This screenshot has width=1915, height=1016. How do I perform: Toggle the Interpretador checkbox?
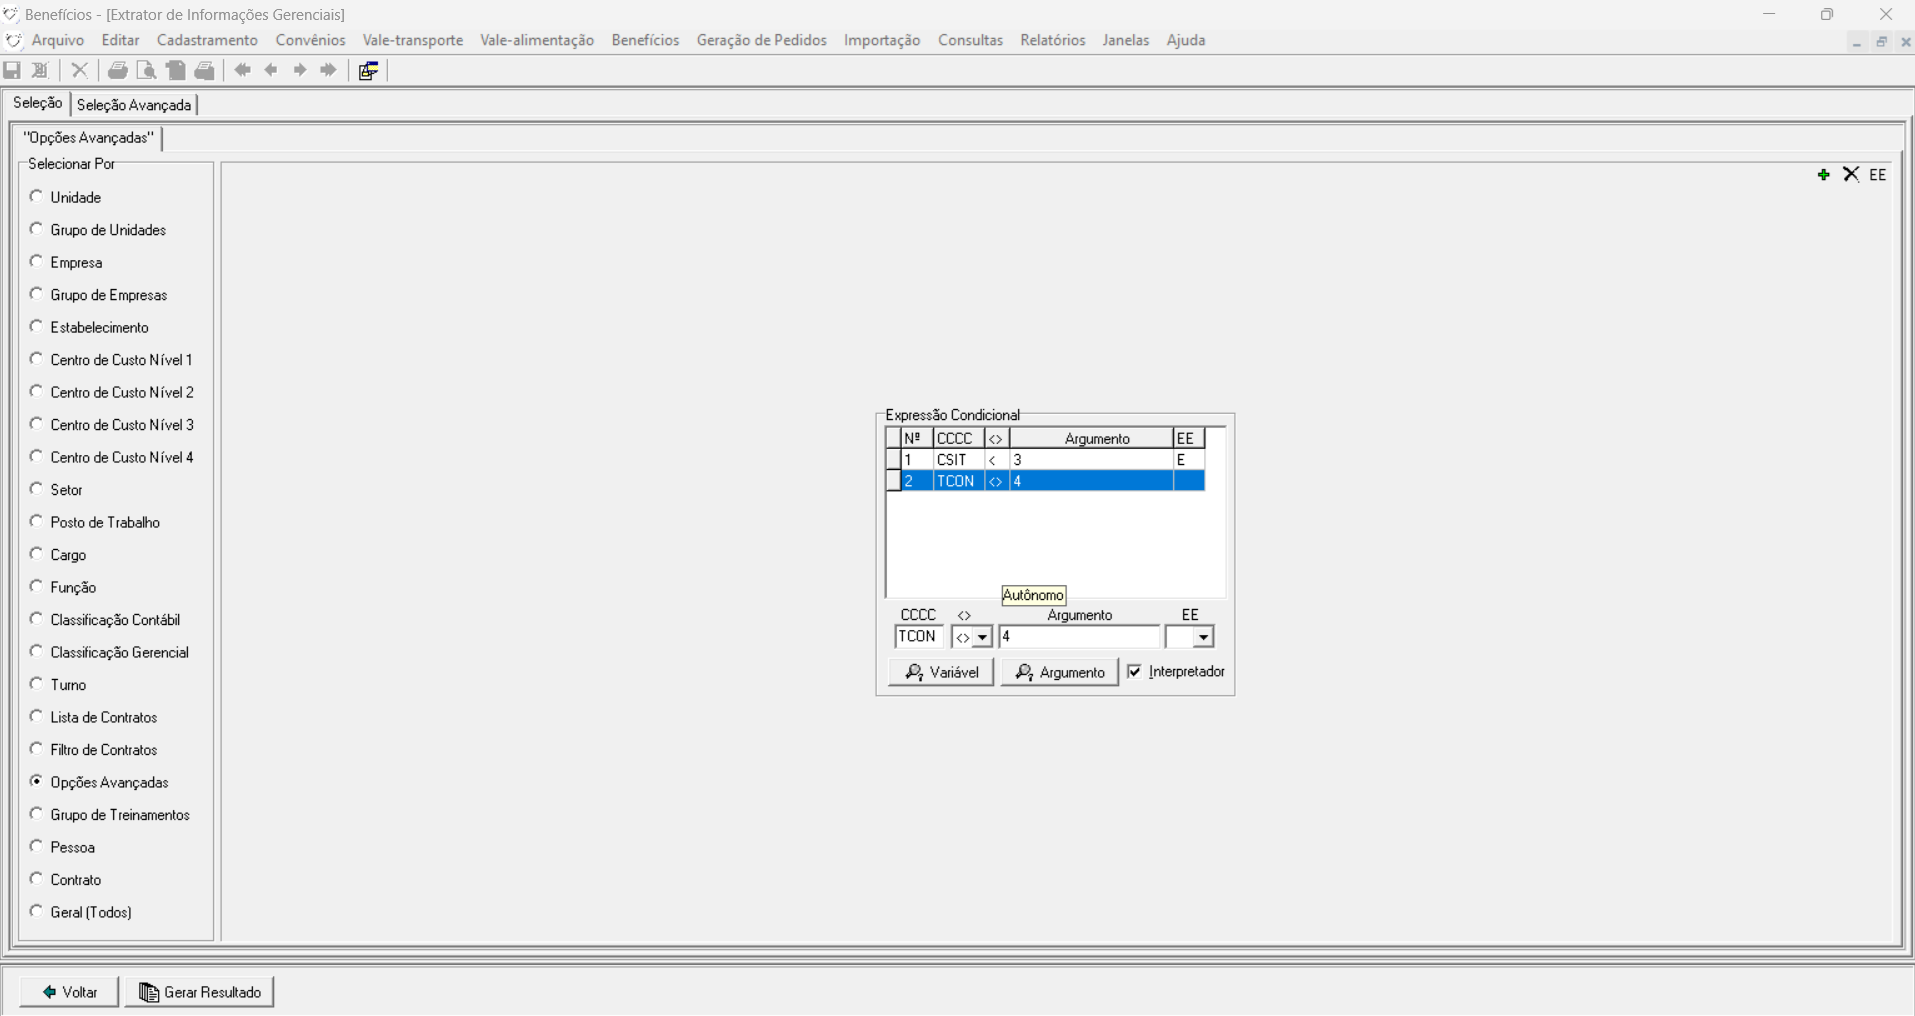(x=1134, y=671)
